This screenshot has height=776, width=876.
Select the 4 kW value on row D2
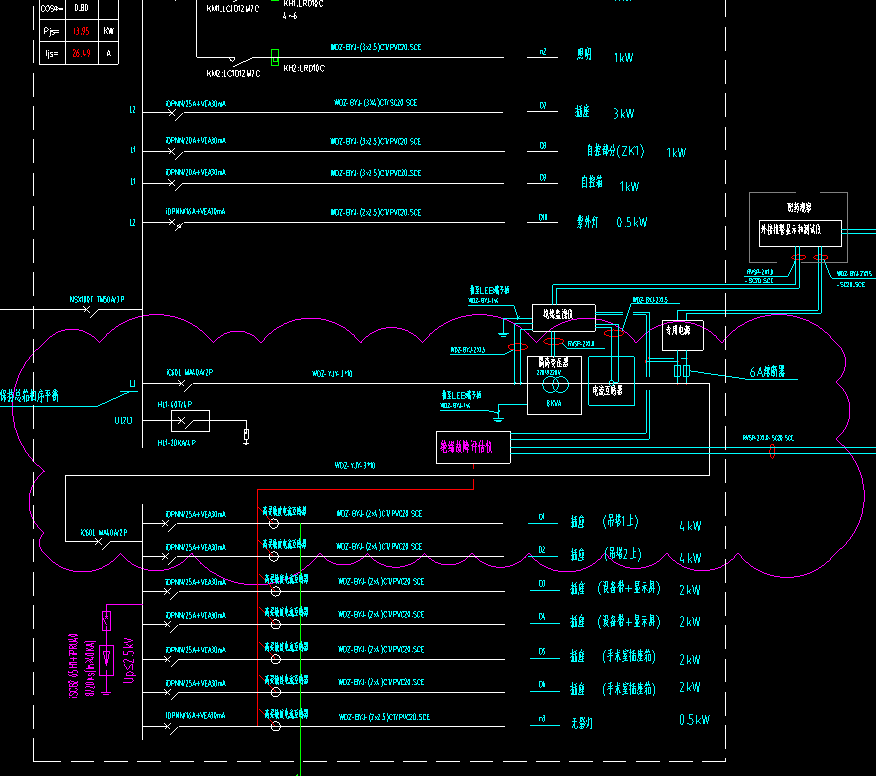point(690,558)
